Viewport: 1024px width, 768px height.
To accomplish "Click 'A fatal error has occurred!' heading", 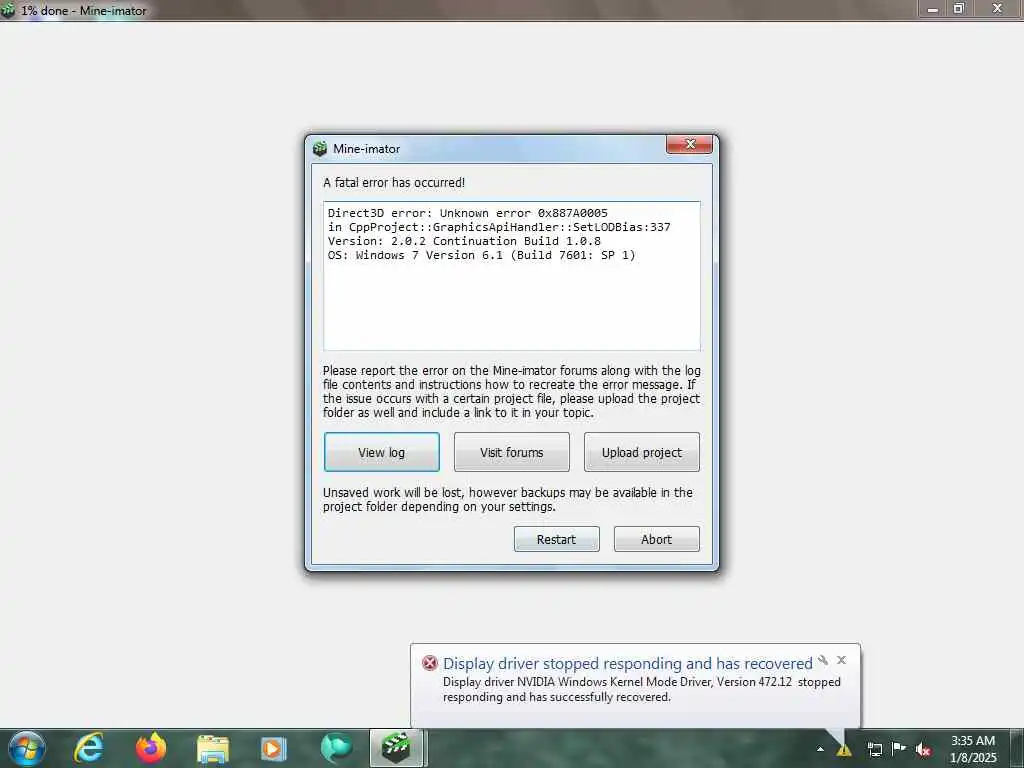I will (394, 183).
